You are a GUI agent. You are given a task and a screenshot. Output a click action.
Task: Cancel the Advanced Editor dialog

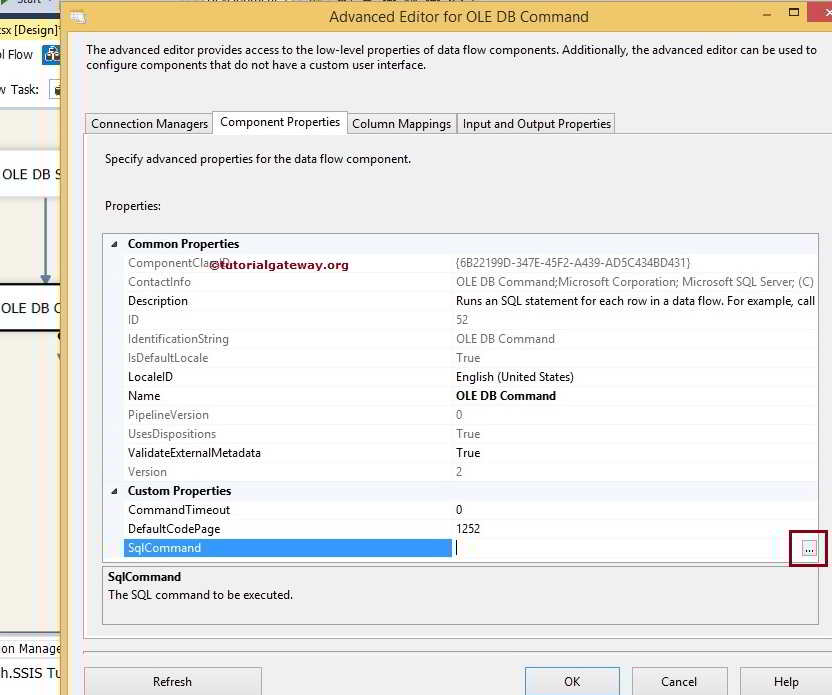(680, 681)
